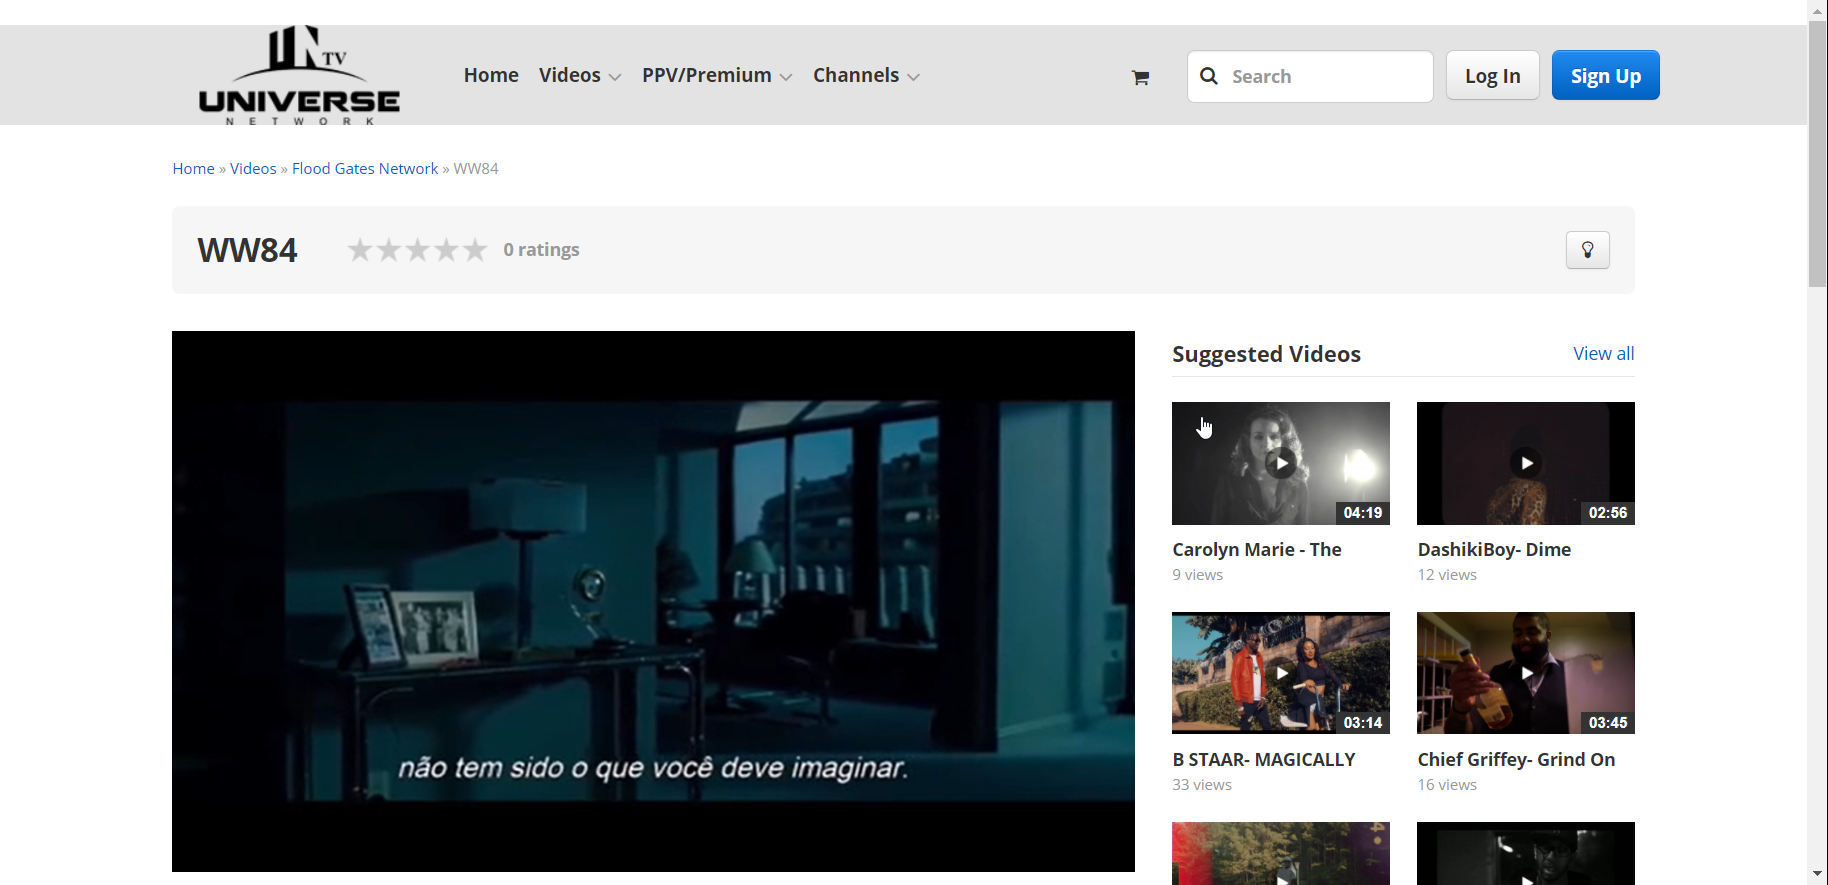The width and height of the screenshot is (1828, 885).
Task: Open the Home breadcrumb link
Action: tap(193, 168)
